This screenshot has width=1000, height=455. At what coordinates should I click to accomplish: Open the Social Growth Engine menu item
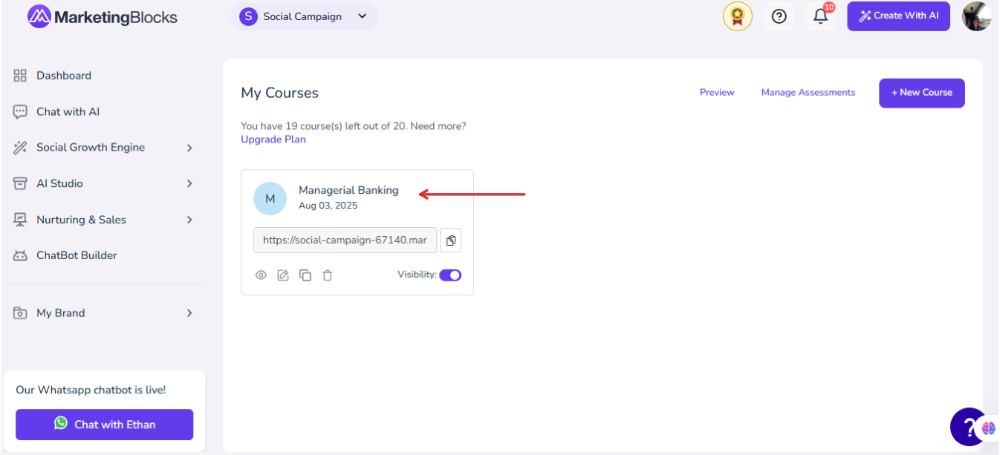point(91,147)
